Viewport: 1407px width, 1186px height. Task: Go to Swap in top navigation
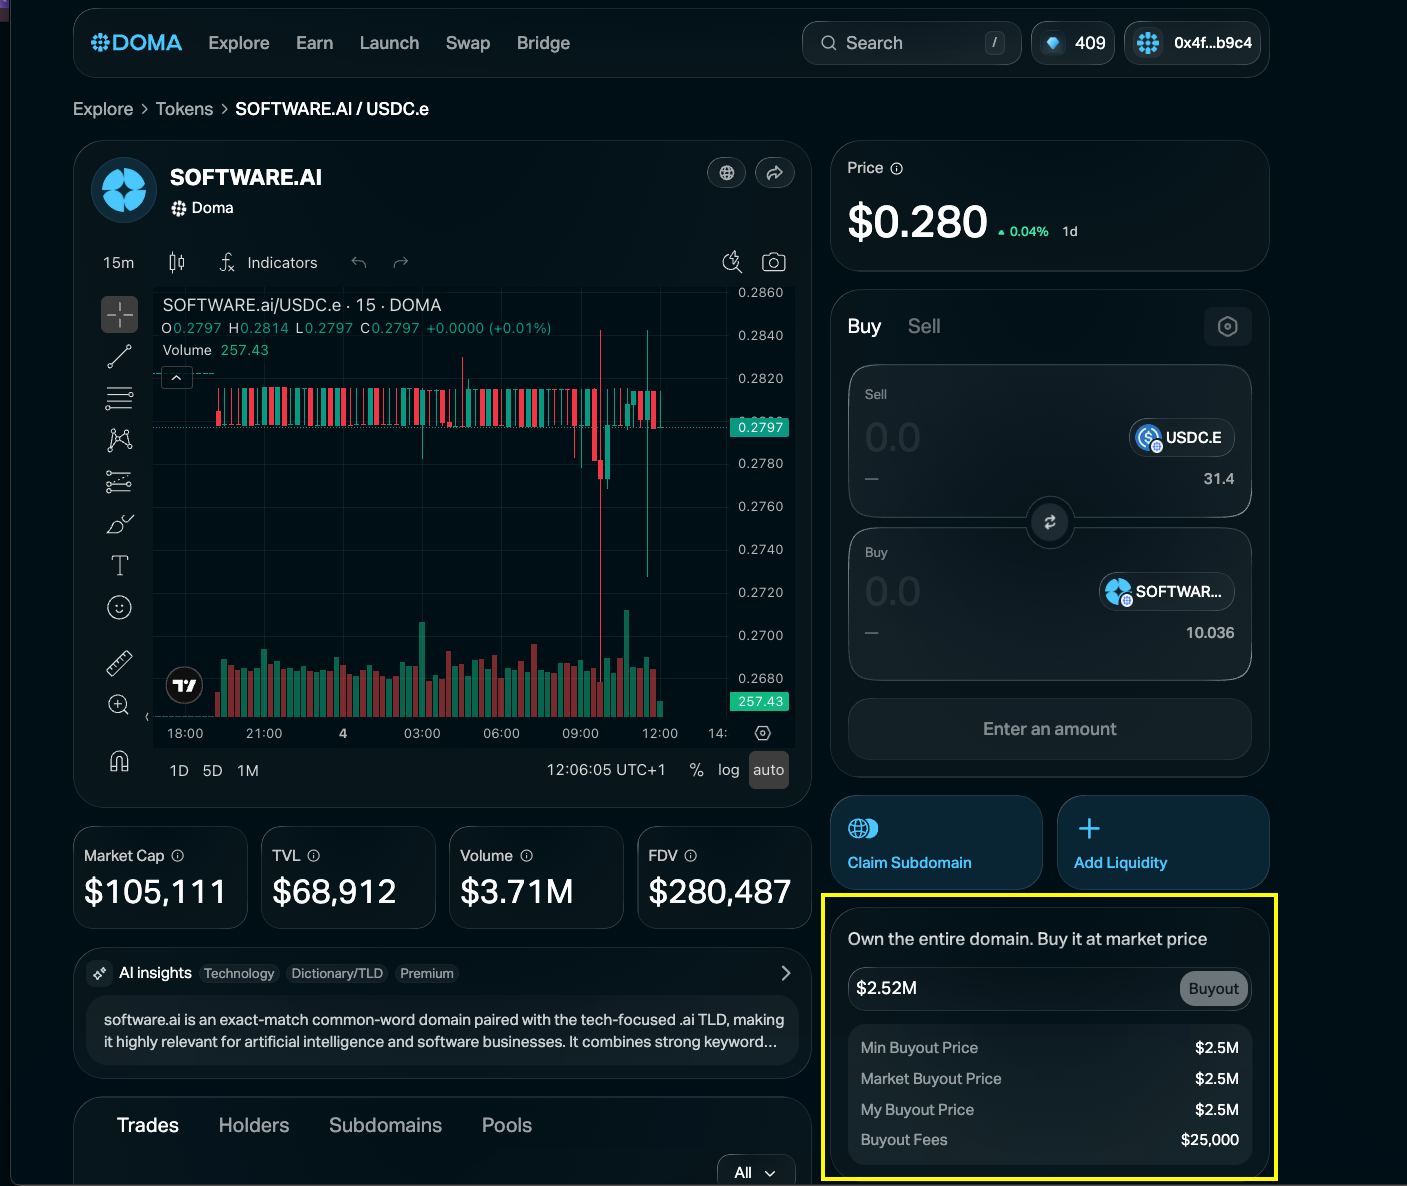[x=468, y=43]
